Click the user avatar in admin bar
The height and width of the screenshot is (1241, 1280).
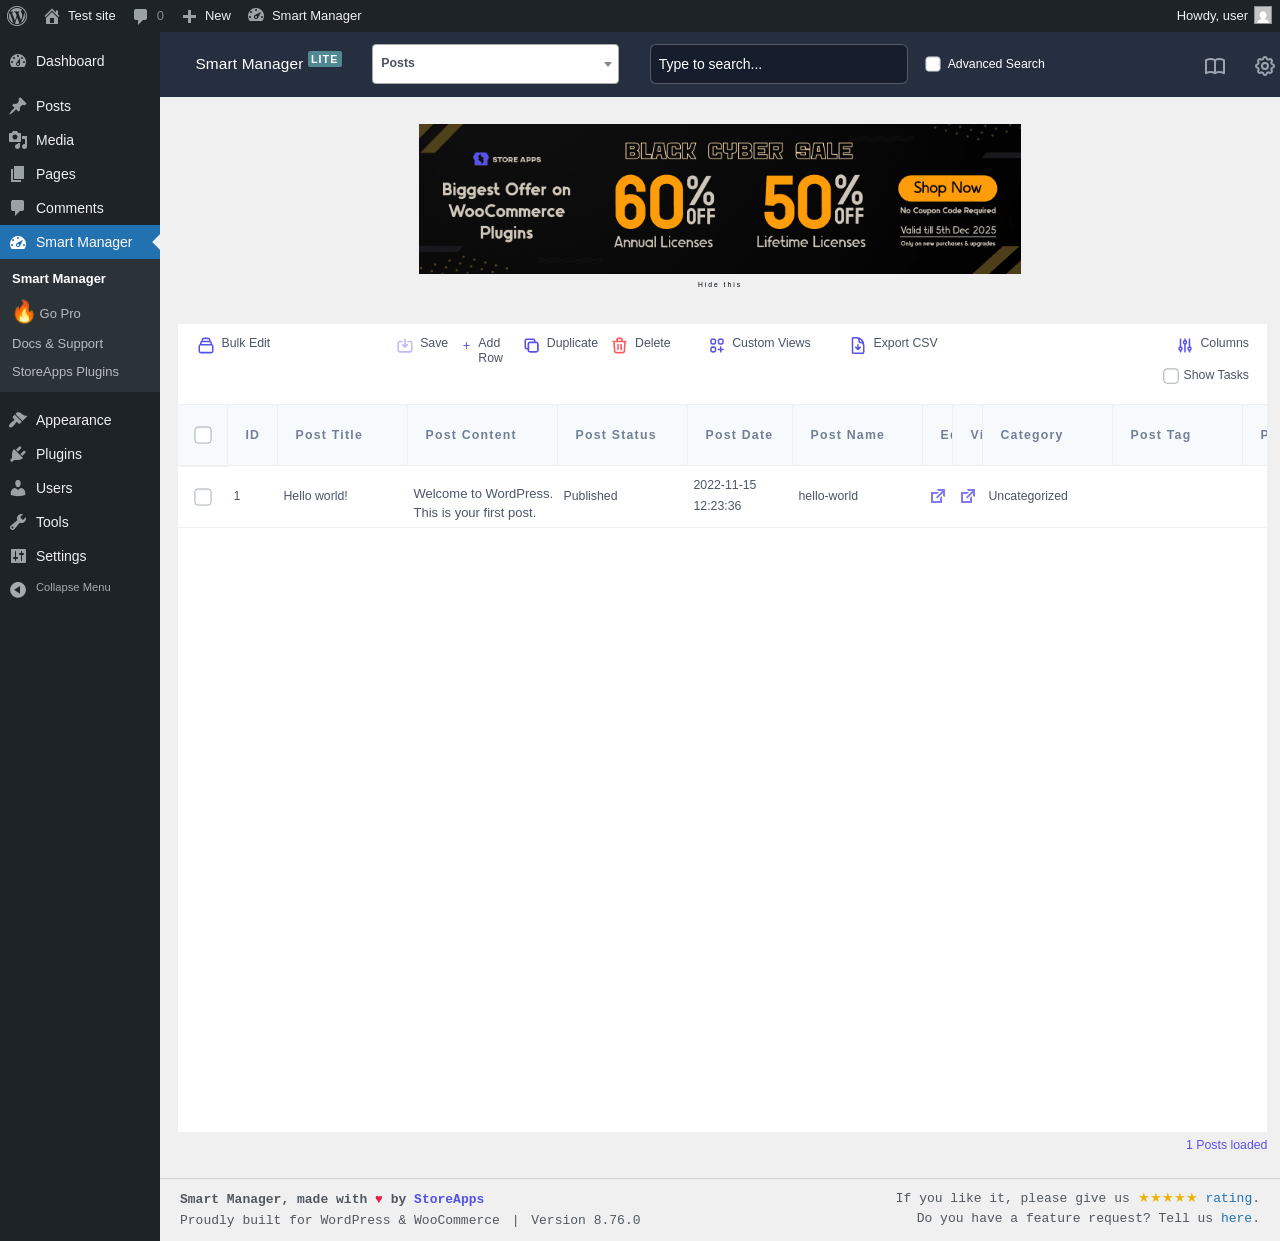tap(1263, 16)
